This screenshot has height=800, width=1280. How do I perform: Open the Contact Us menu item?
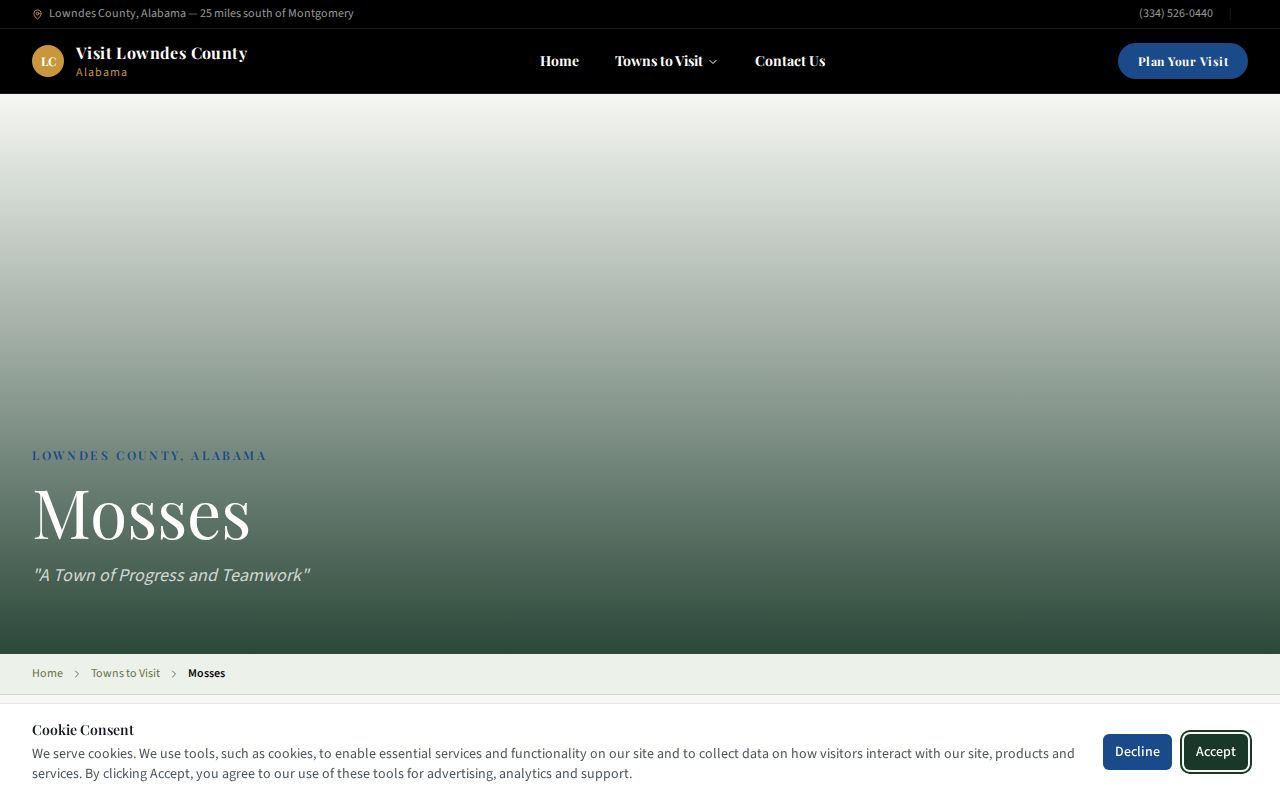coord(790,61)
